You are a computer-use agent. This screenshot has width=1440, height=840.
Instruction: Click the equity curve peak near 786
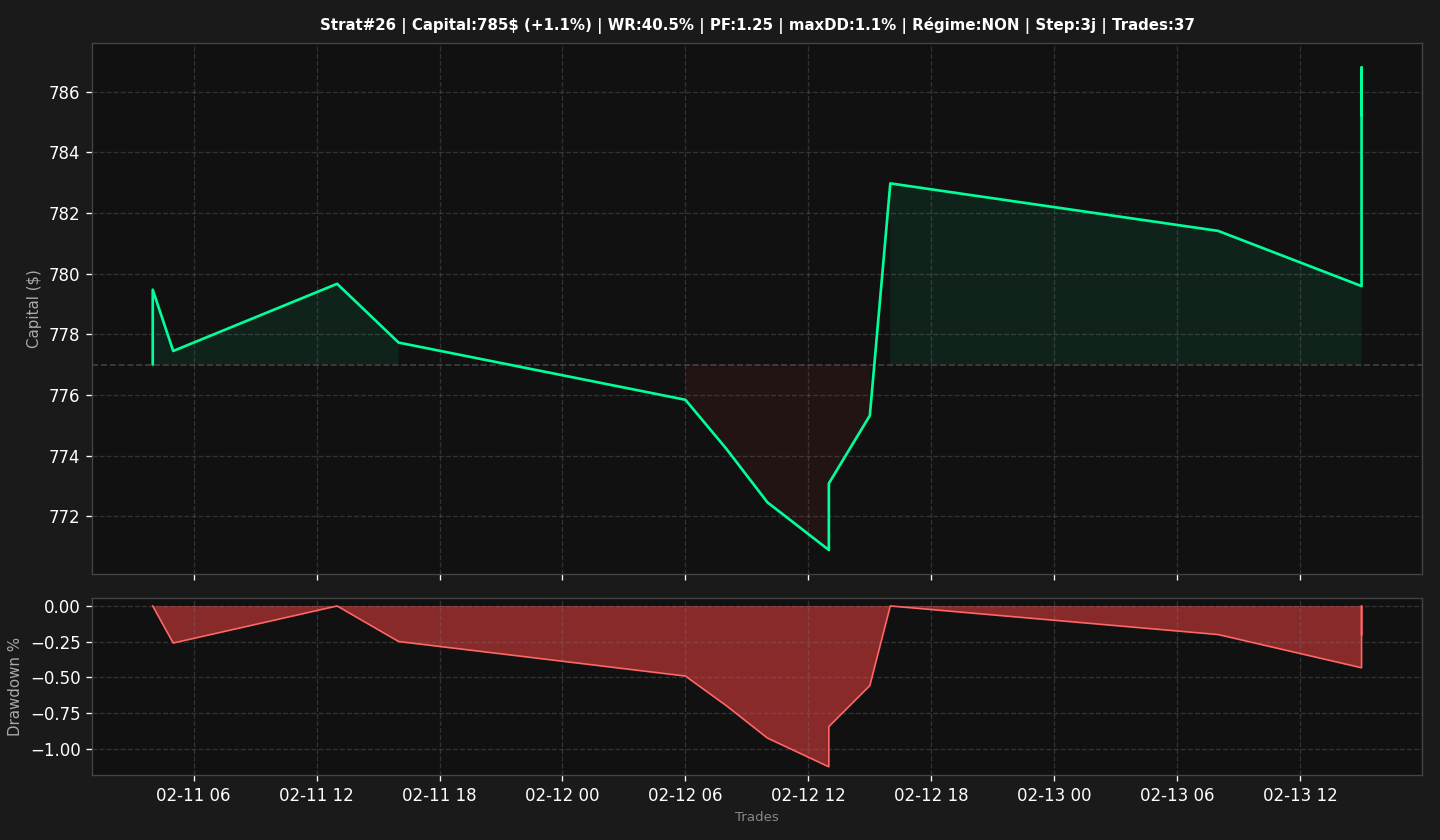point(1361,68)
